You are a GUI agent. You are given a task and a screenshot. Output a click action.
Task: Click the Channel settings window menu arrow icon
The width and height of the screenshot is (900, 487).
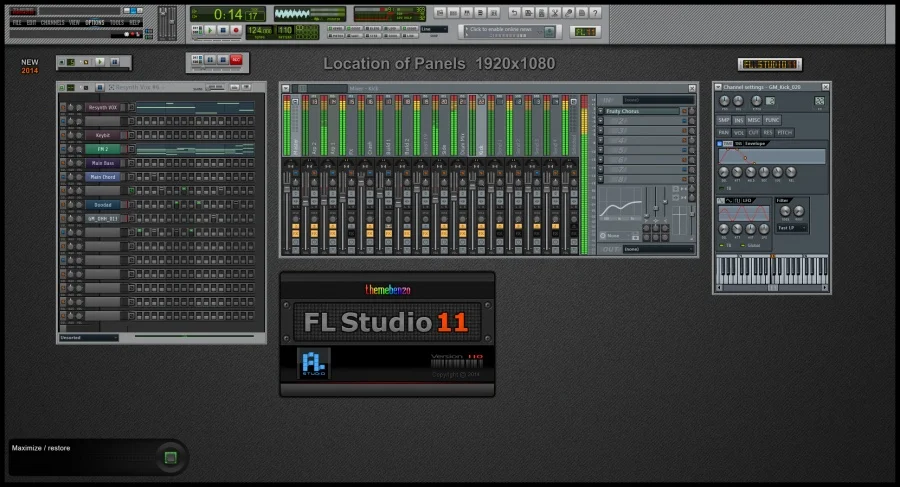point(718,87)
